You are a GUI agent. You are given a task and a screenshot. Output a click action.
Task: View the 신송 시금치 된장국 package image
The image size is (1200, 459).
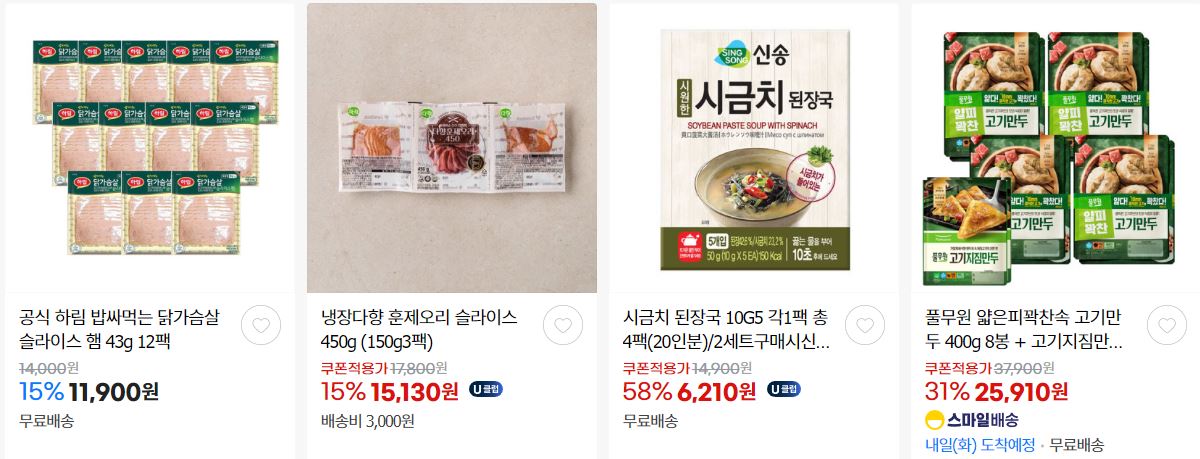754,148
